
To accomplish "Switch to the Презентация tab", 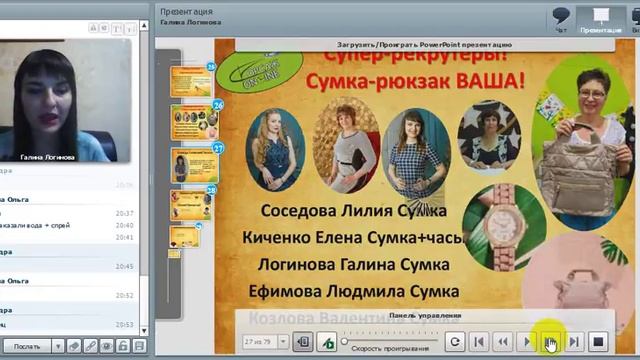I will pyautogui.click(x=600, y=20).
